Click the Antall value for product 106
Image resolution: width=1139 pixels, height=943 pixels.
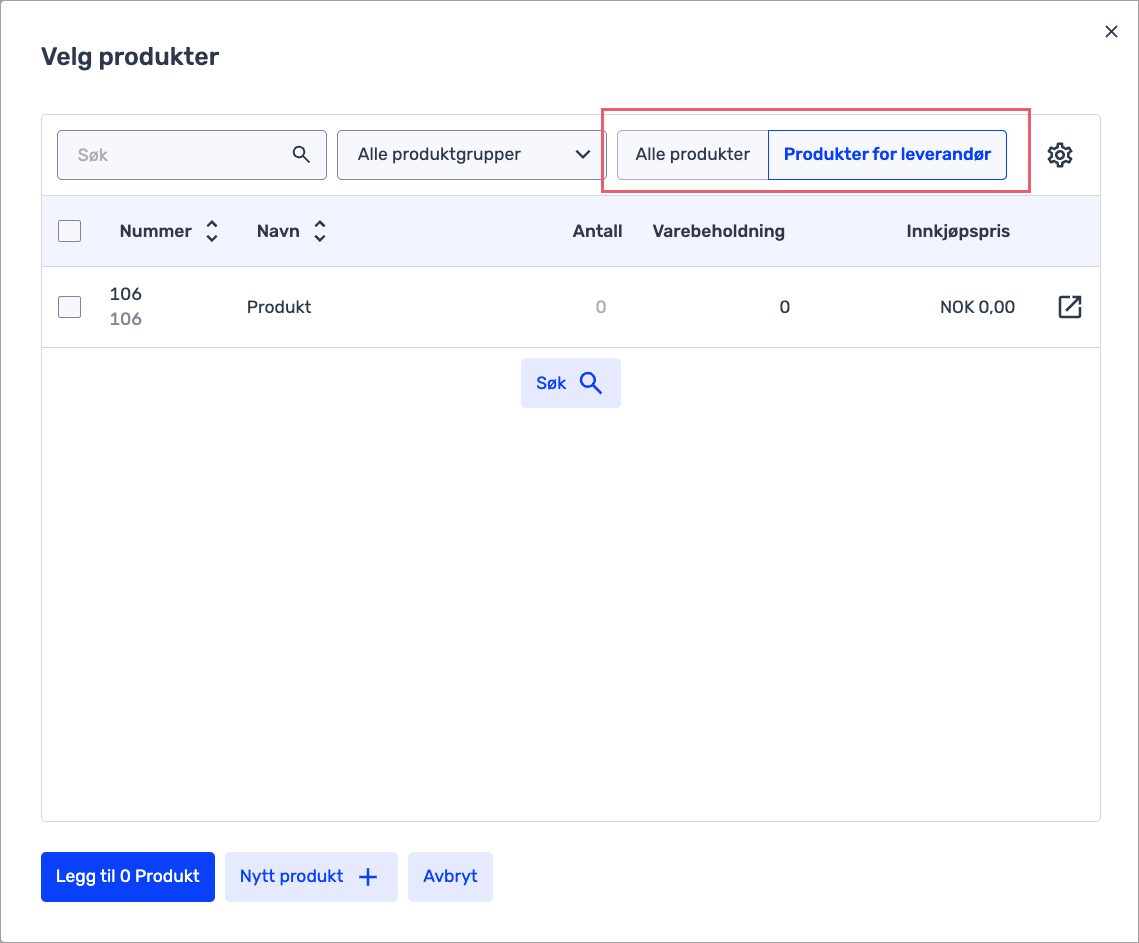[x=600, y=307]
